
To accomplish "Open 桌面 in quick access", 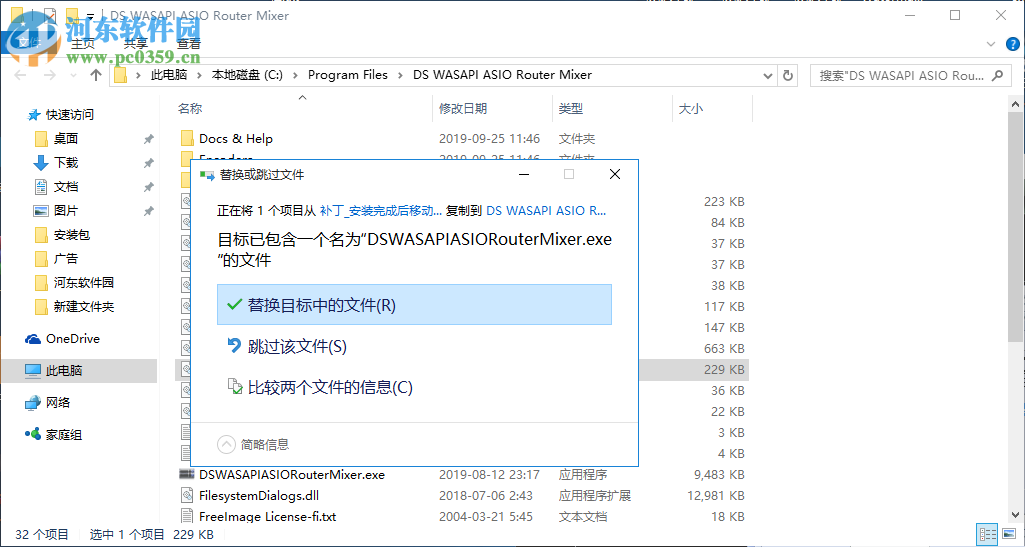I will click(66, 139).
